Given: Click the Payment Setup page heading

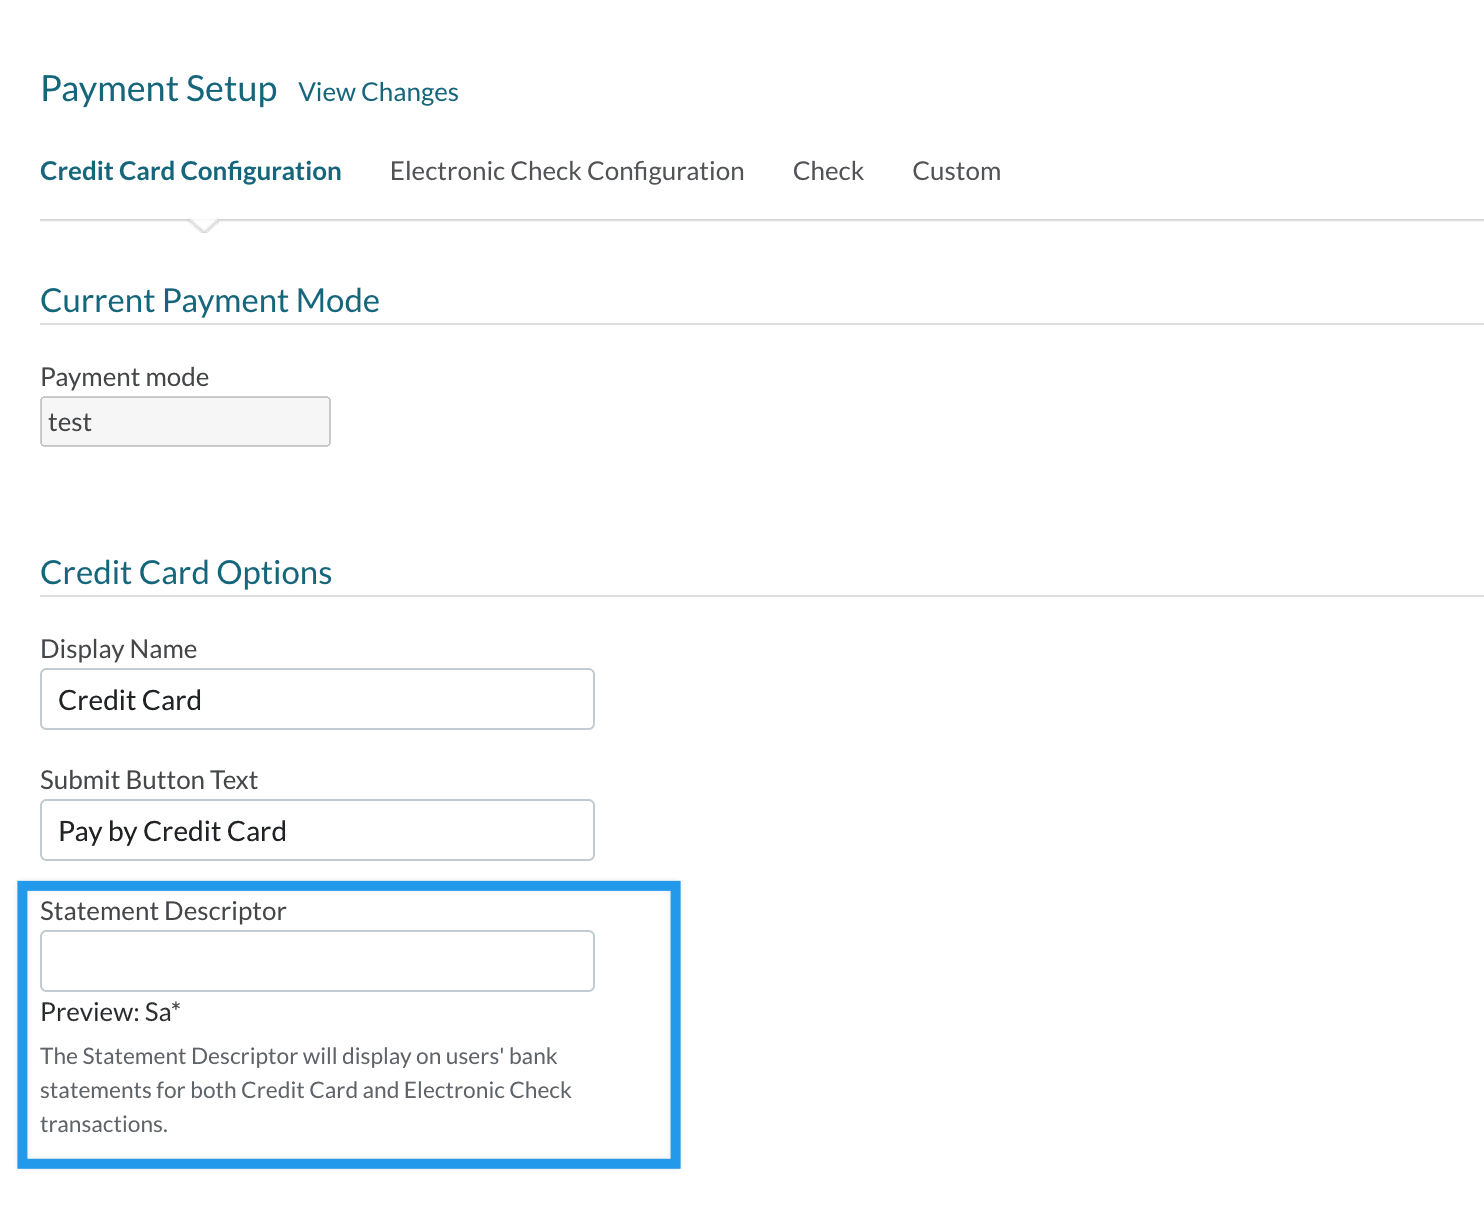Looking at the screenshot, I should pyautogui.click(x=158, y=89).
